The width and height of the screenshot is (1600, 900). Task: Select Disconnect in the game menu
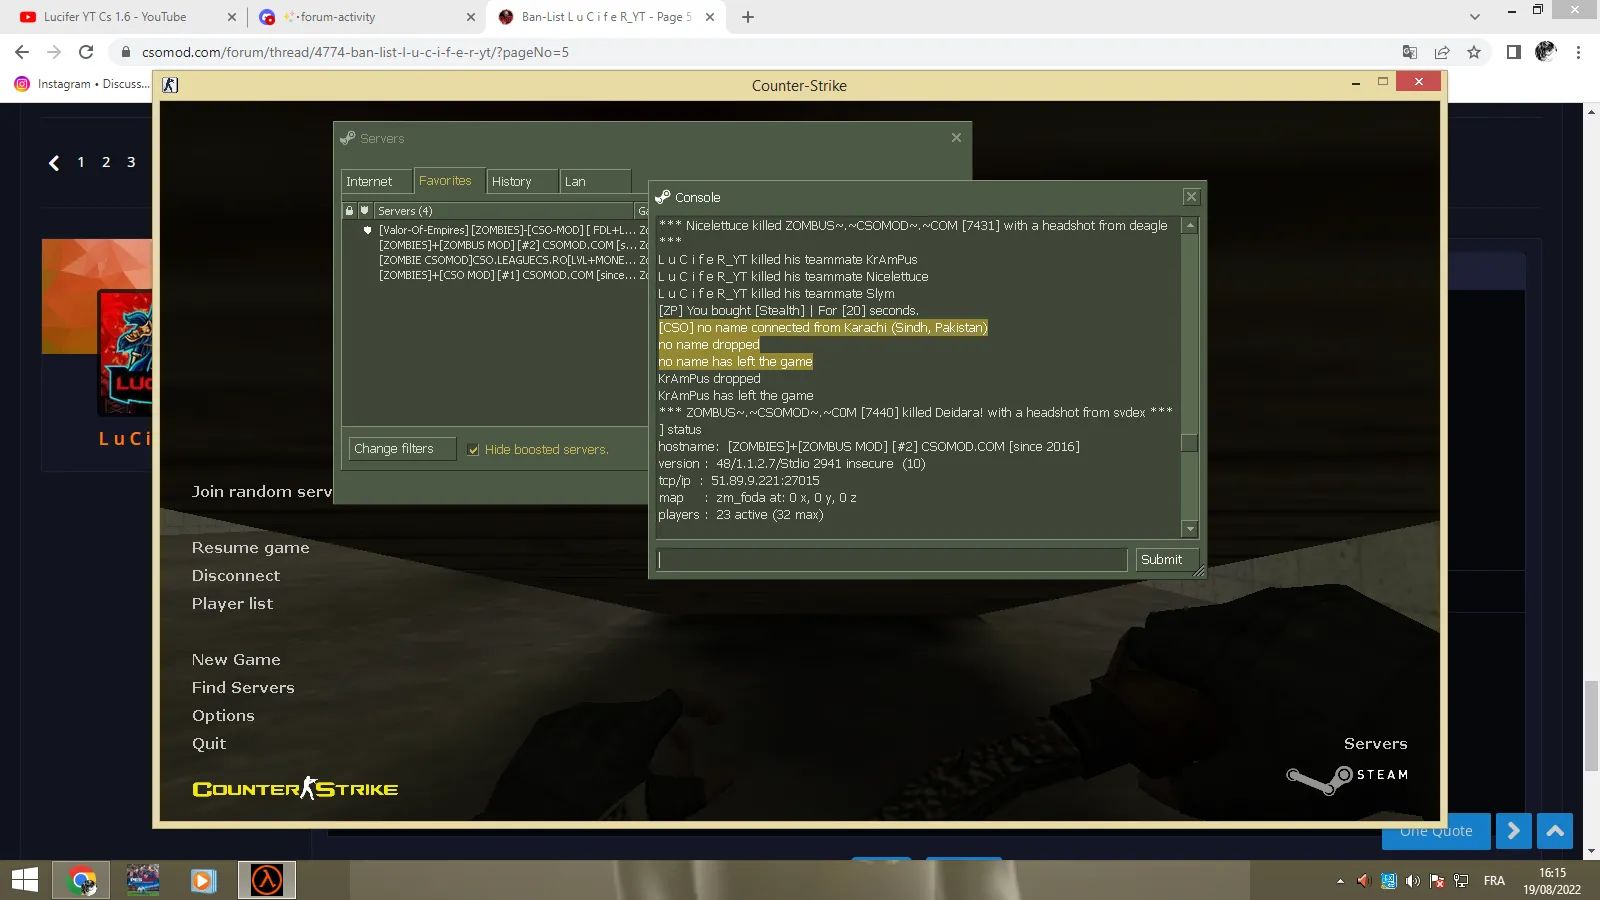tap(236, 576)
